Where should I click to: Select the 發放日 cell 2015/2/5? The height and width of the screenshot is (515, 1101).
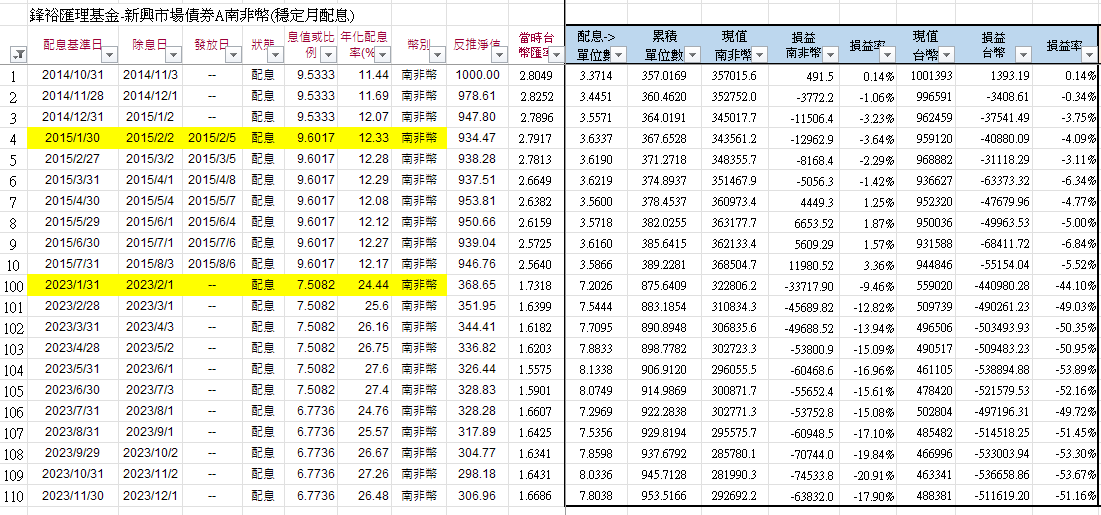point(213,138)
